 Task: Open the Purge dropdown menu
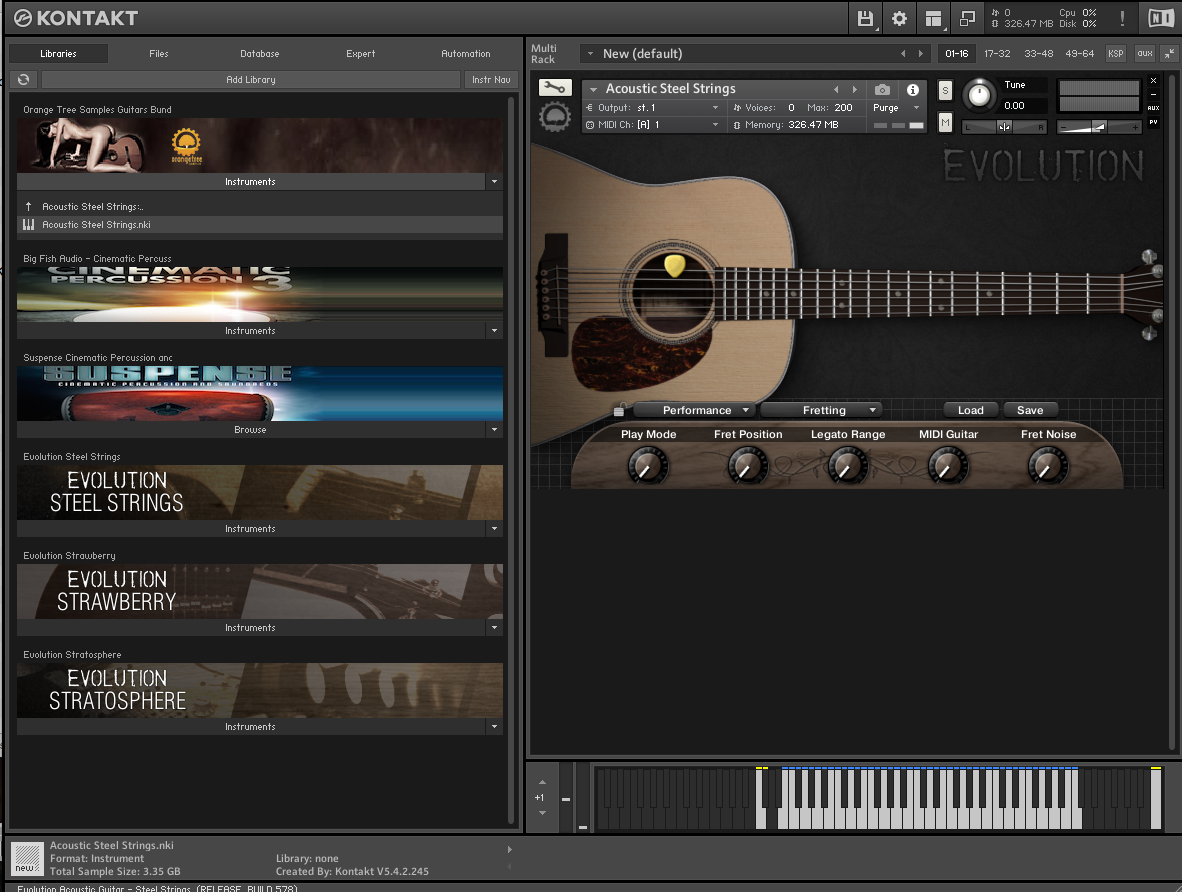[896, 108]
